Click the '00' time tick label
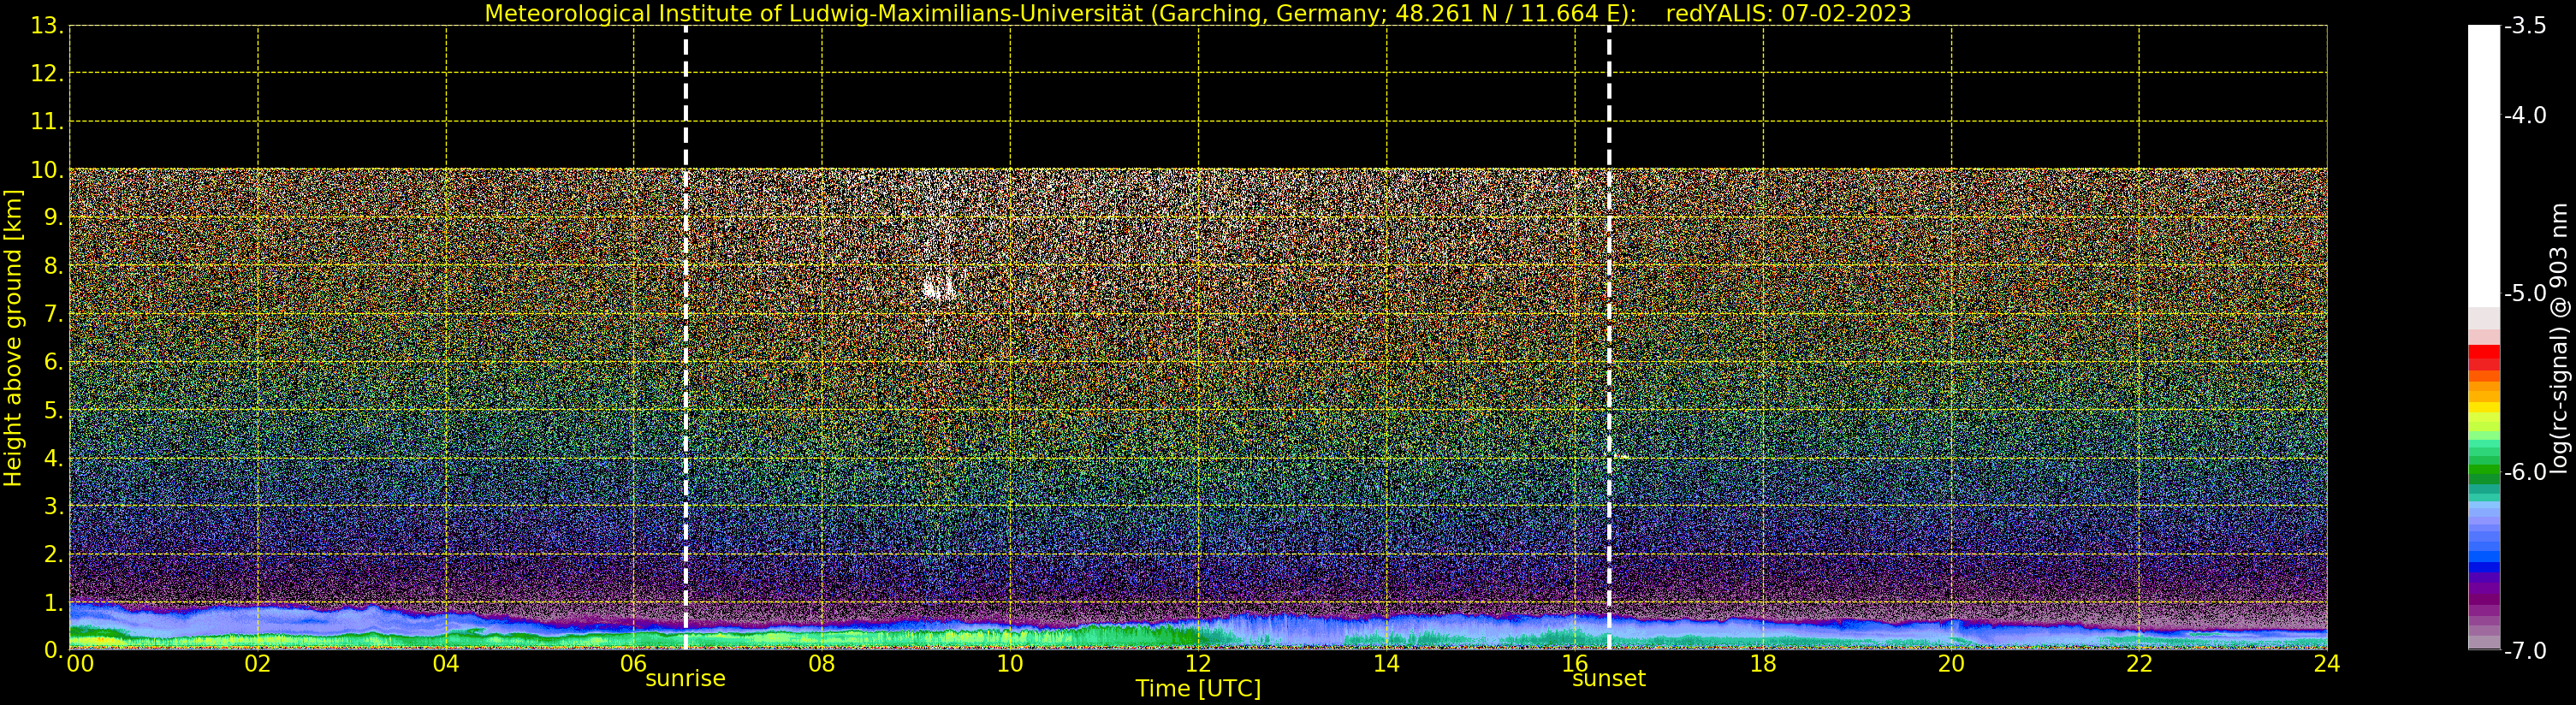Viewport: 2576px width, 705px height. (x=80, y=664)
